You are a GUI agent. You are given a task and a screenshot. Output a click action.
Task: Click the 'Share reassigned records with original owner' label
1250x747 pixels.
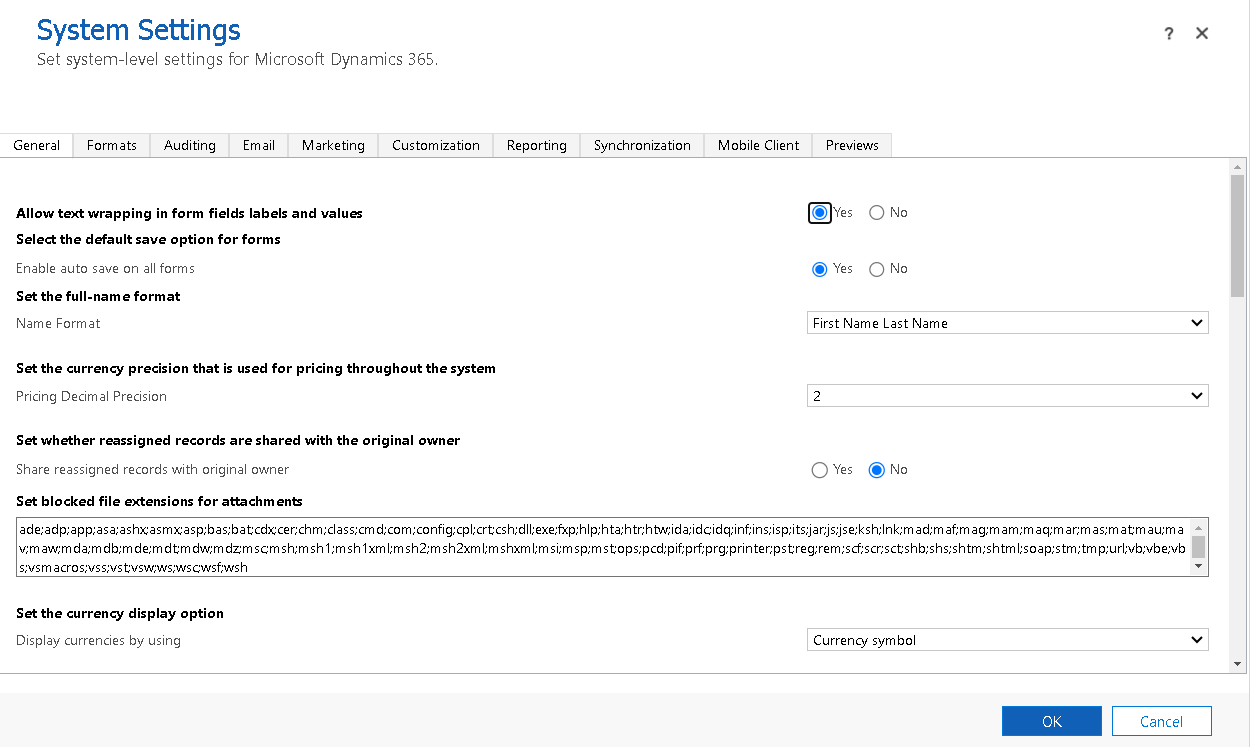click(x=153, y=470)
